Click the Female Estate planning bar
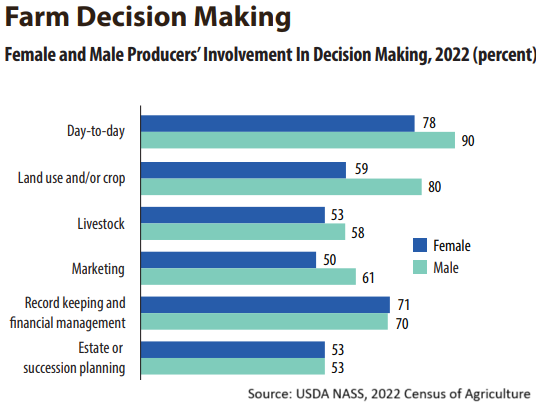538x405 pixels. 233,350
